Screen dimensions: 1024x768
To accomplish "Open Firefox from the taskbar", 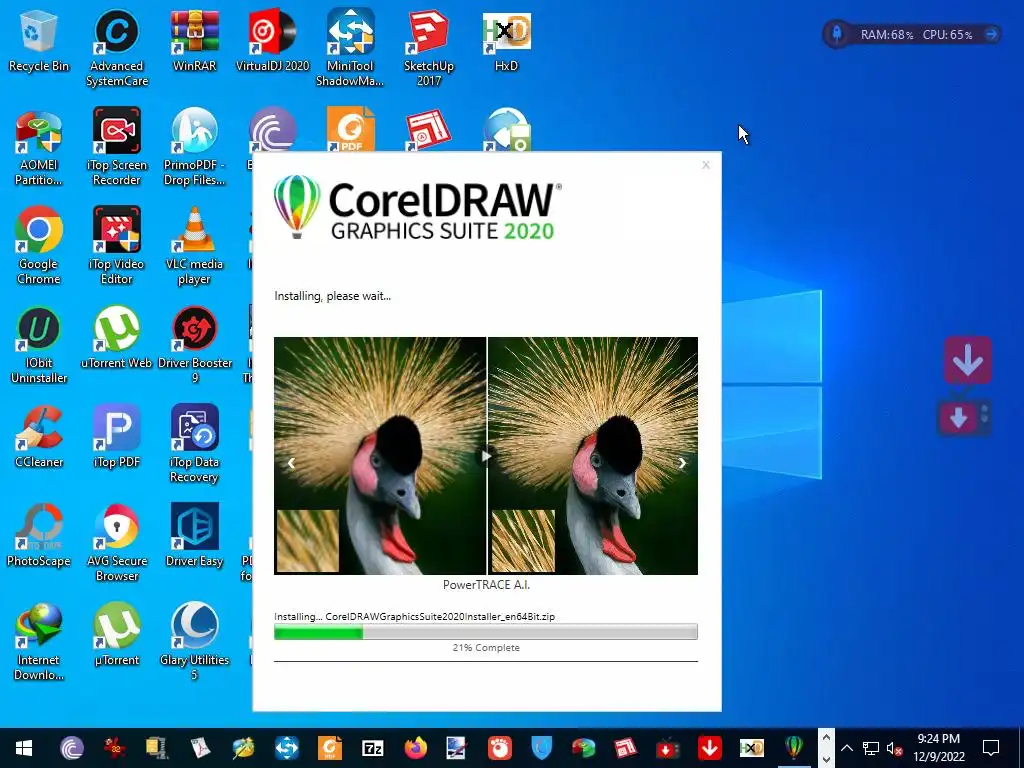I will (x=415, y=748).
